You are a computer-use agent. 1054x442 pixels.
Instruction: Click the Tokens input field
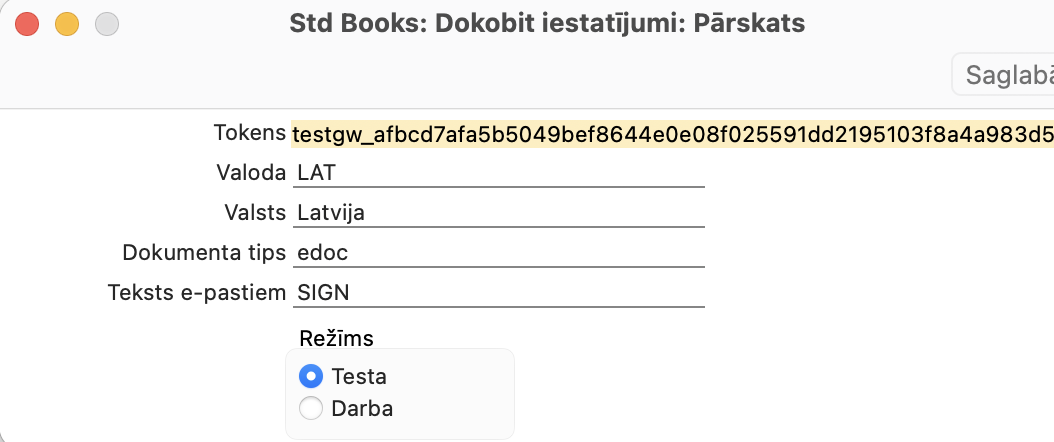pyautogui.click(x=670, y=134)
